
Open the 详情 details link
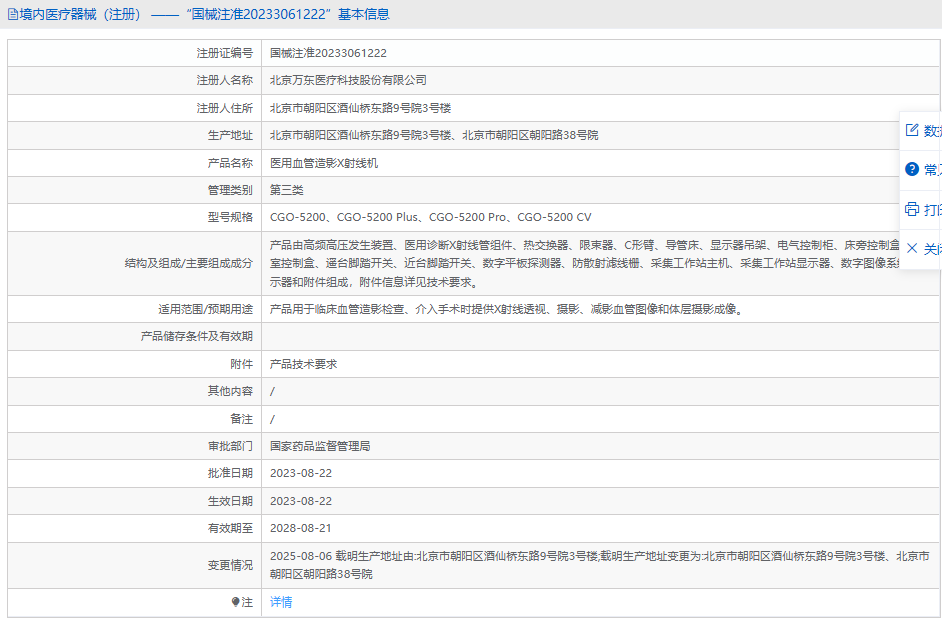[281, 602]
